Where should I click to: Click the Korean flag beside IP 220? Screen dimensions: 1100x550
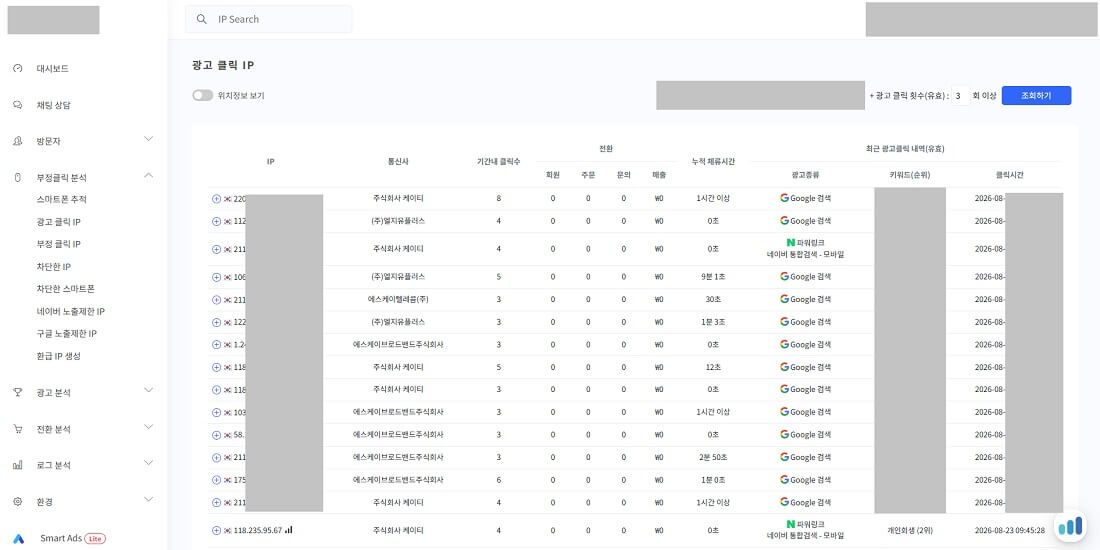227,199
